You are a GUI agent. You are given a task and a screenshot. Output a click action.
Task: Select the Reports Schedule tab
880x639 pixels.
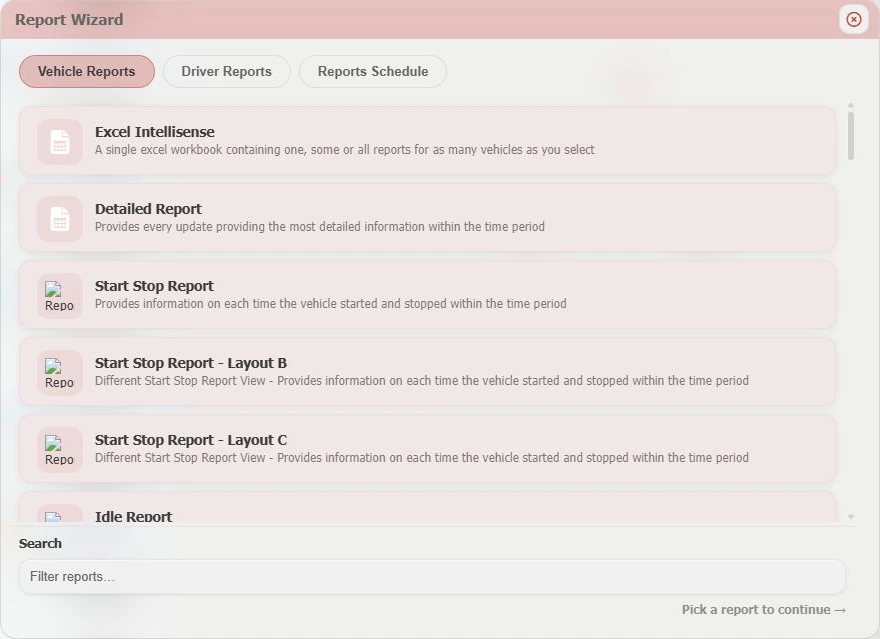(373, 71)
